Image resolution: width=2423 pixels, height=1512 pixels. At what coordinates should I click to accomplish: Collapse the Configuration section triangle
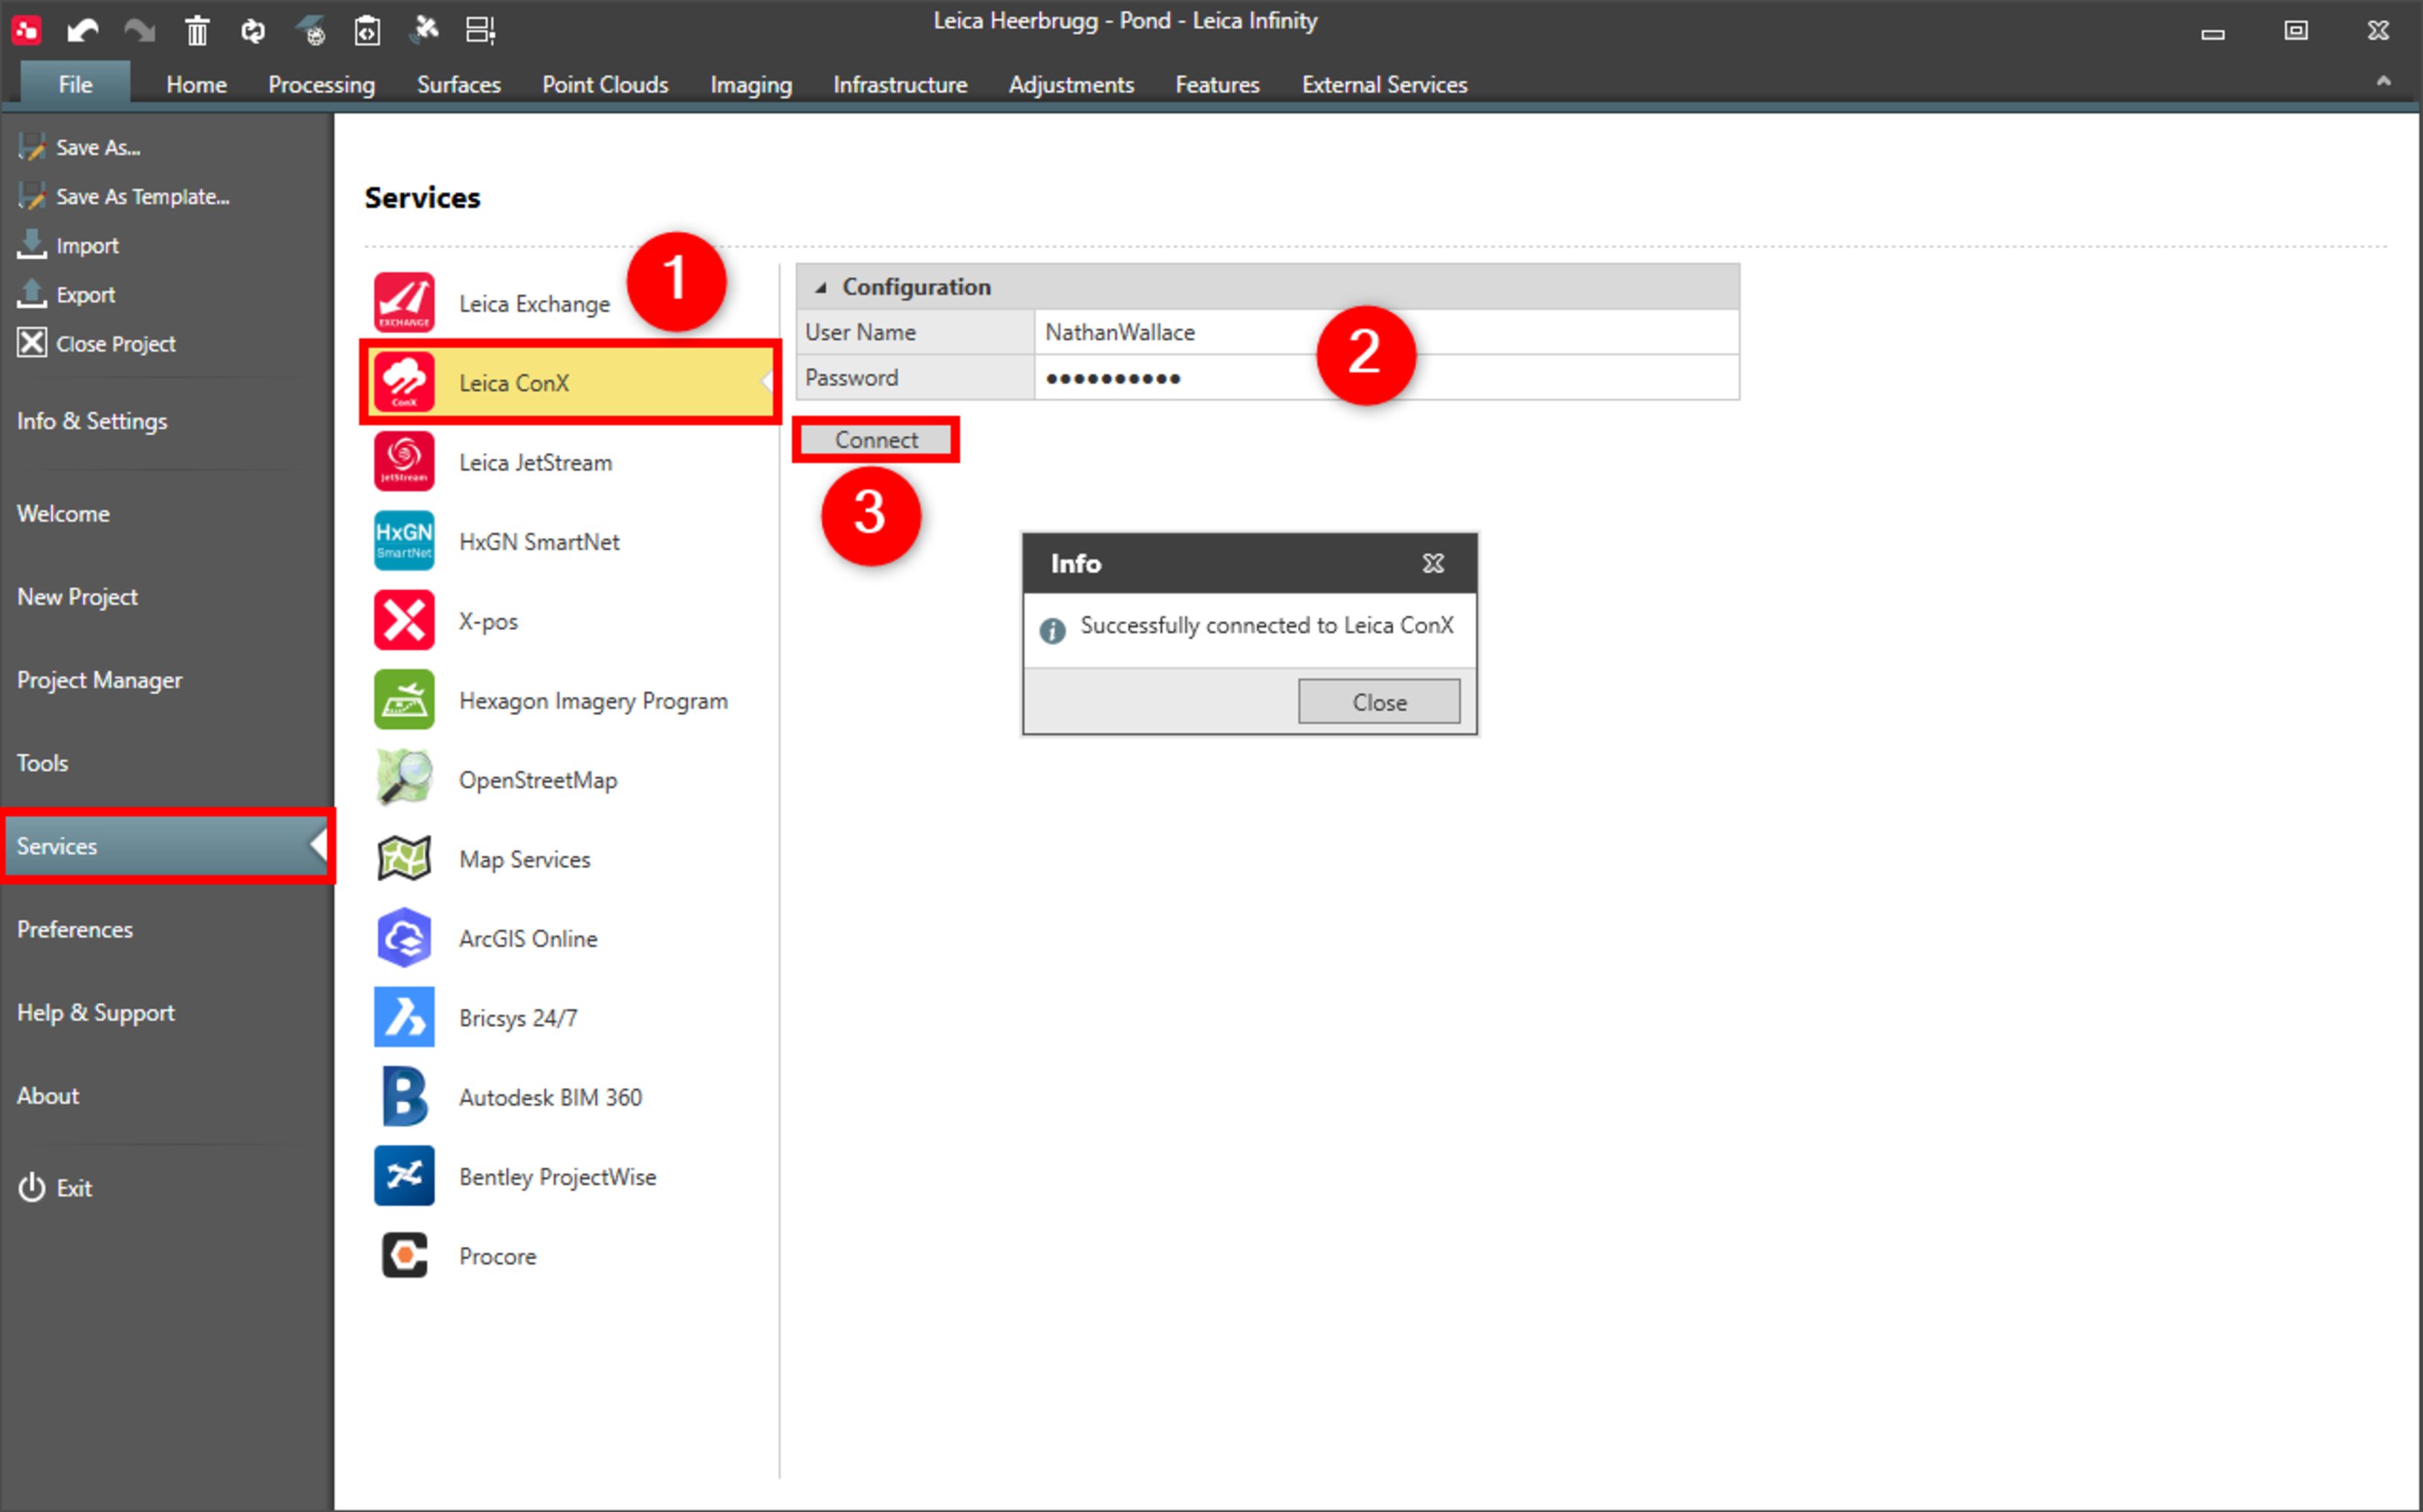(820, 288)
